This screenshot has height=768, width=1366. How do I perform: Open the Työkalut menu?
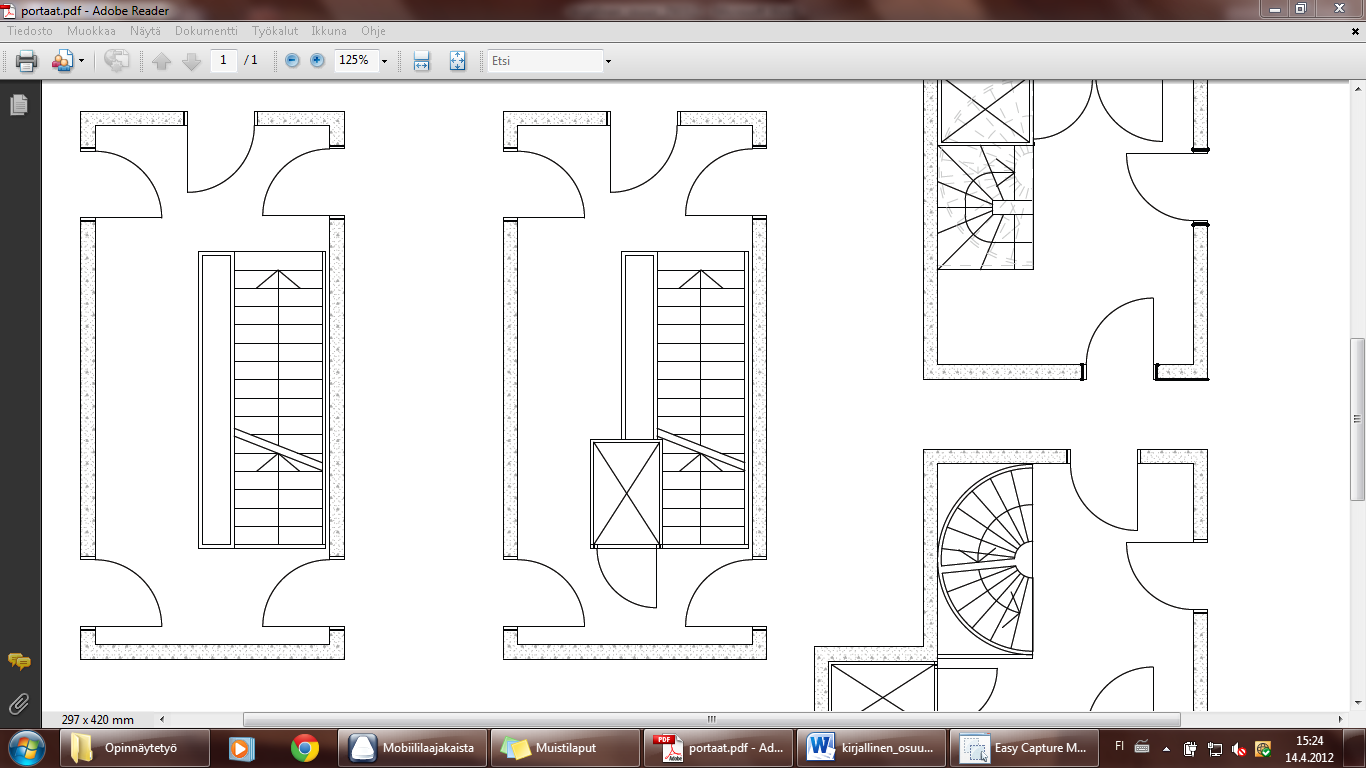274,31
